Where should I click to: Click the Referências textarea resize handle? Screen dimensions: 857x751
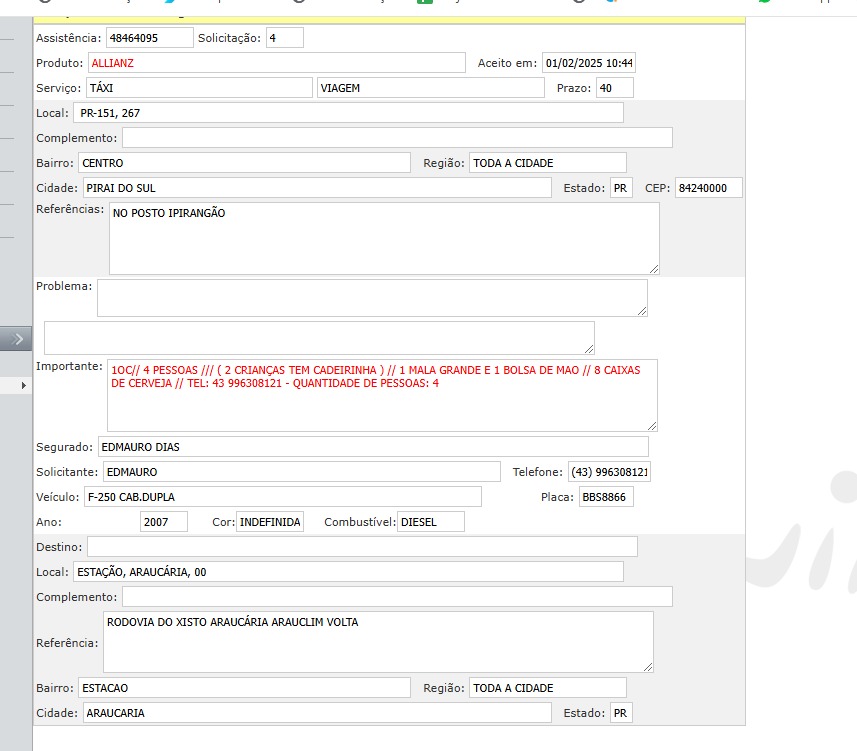654,269
